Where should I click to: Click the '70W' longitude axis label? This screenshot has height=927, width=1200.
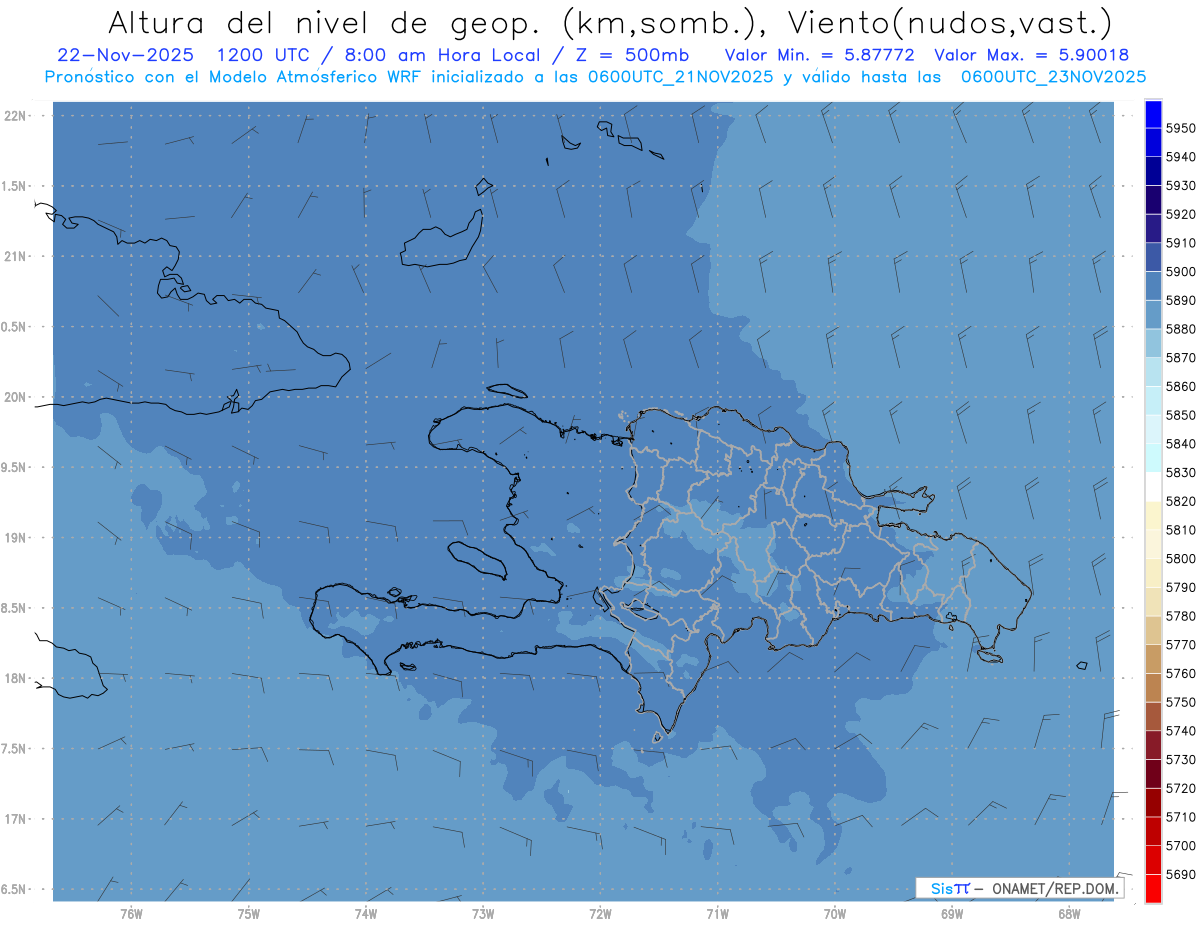pyautogui.click(x=835, y=913)
